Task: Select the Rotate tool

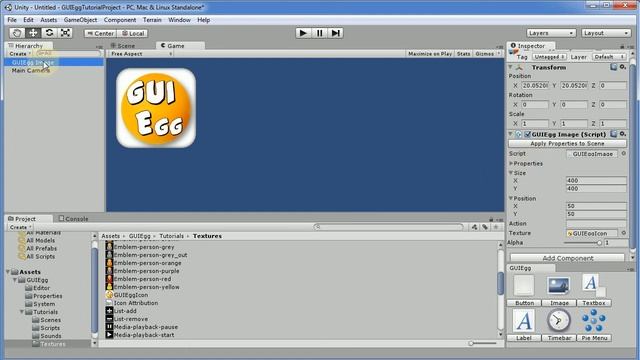Action: [49, 33]
